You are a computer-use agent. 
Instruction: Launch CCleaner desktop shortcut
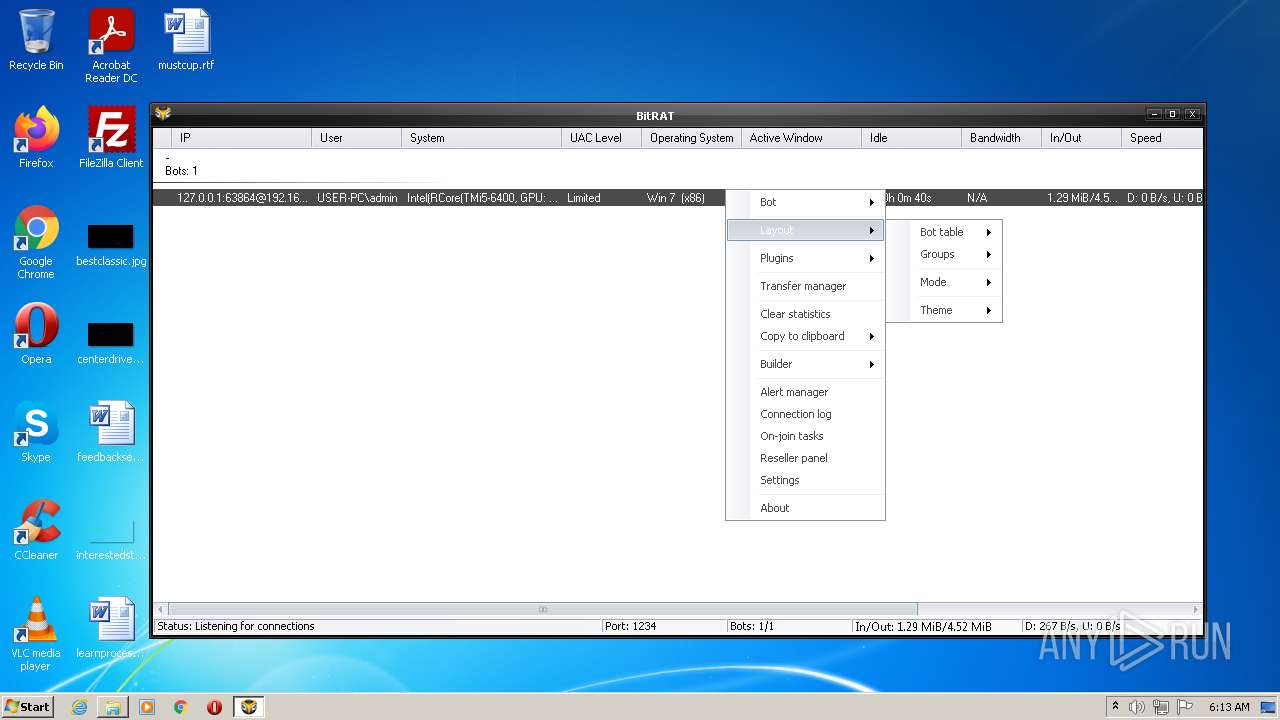click(x=36, y=530)
